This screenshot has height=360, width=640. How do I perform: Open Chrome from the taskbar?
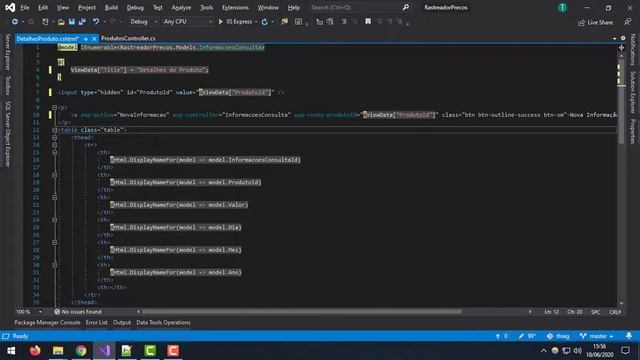pos(81,351)
